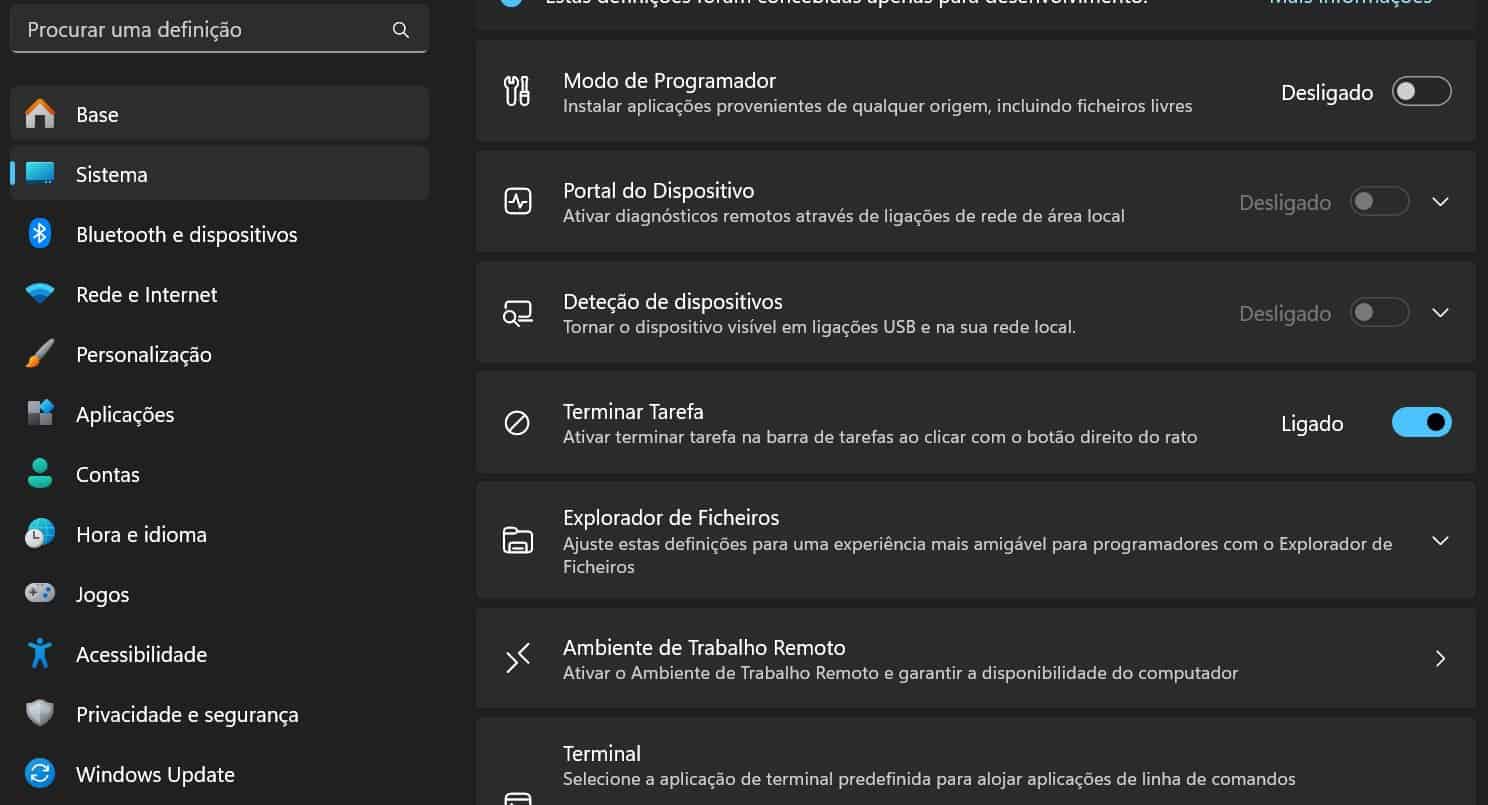1488x805 pixels.
Task: Click the Terminar Tarefa prohibition icon
Action: (x=517, y=423)
